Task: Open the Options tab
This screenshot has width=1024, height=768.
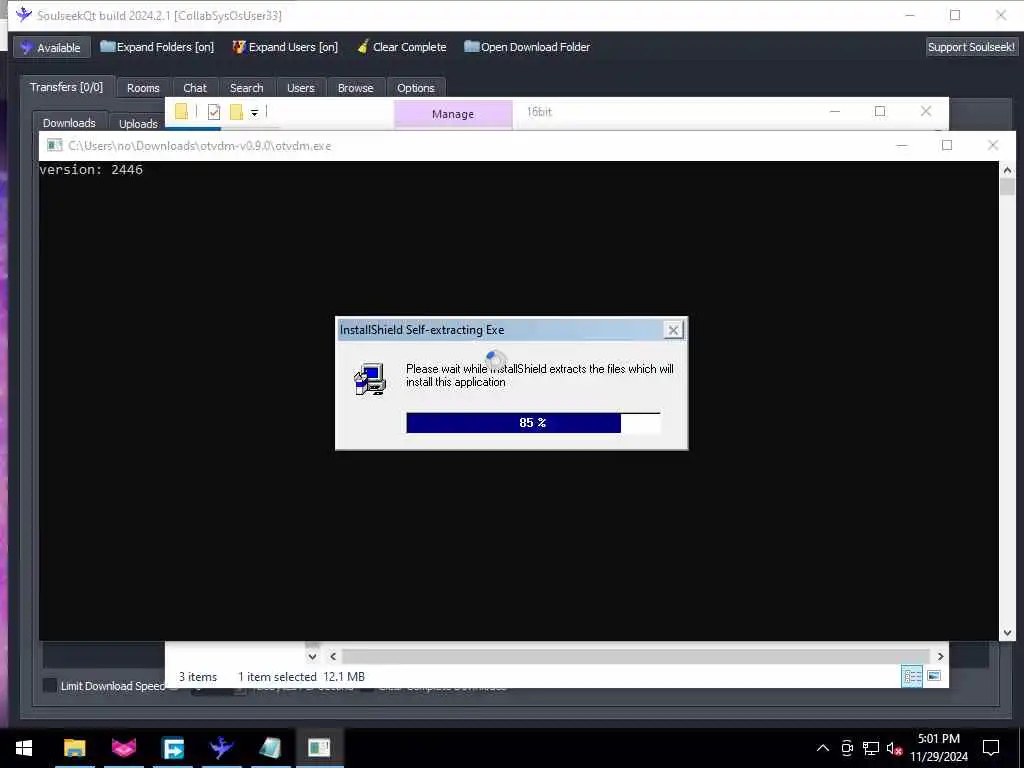Action: click(x=415, y=88)
